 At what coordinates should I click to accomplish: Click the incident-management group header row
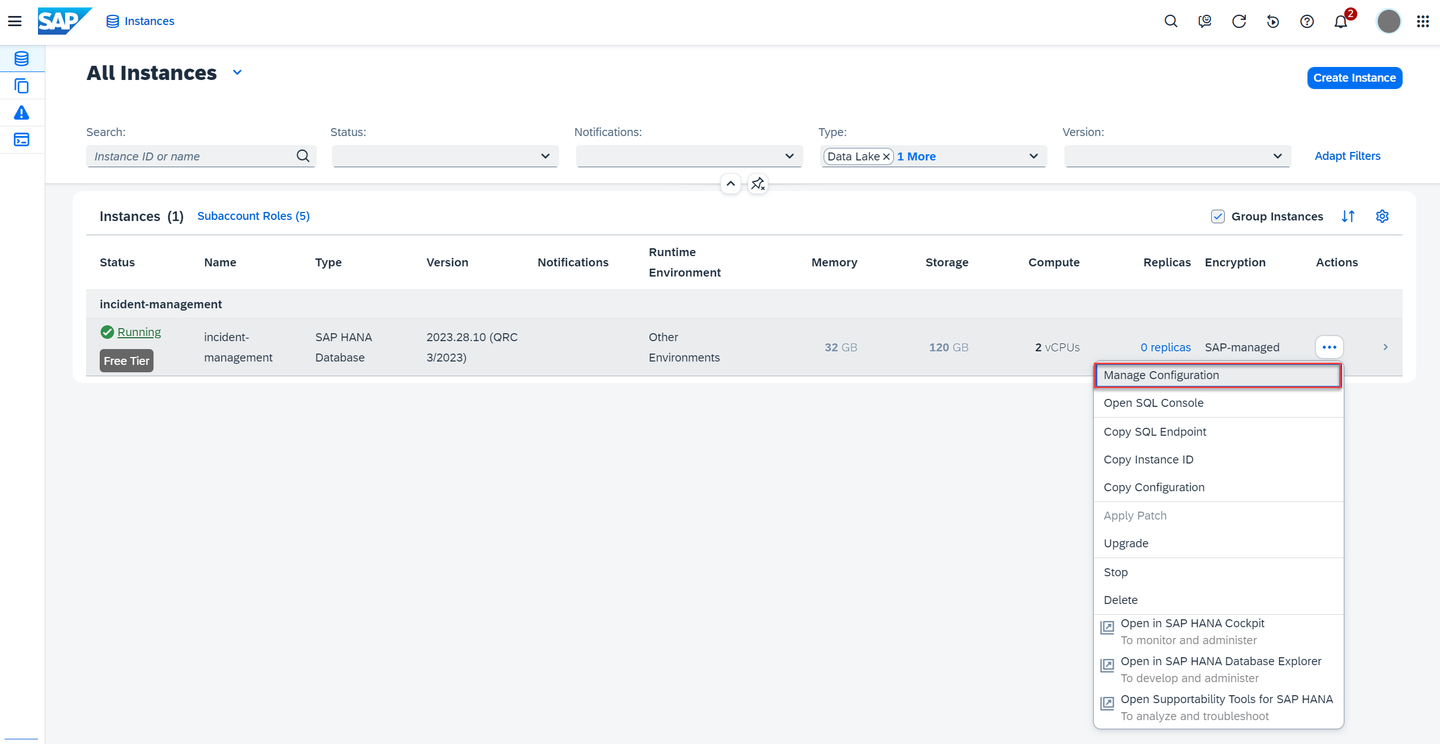[744, 304]
